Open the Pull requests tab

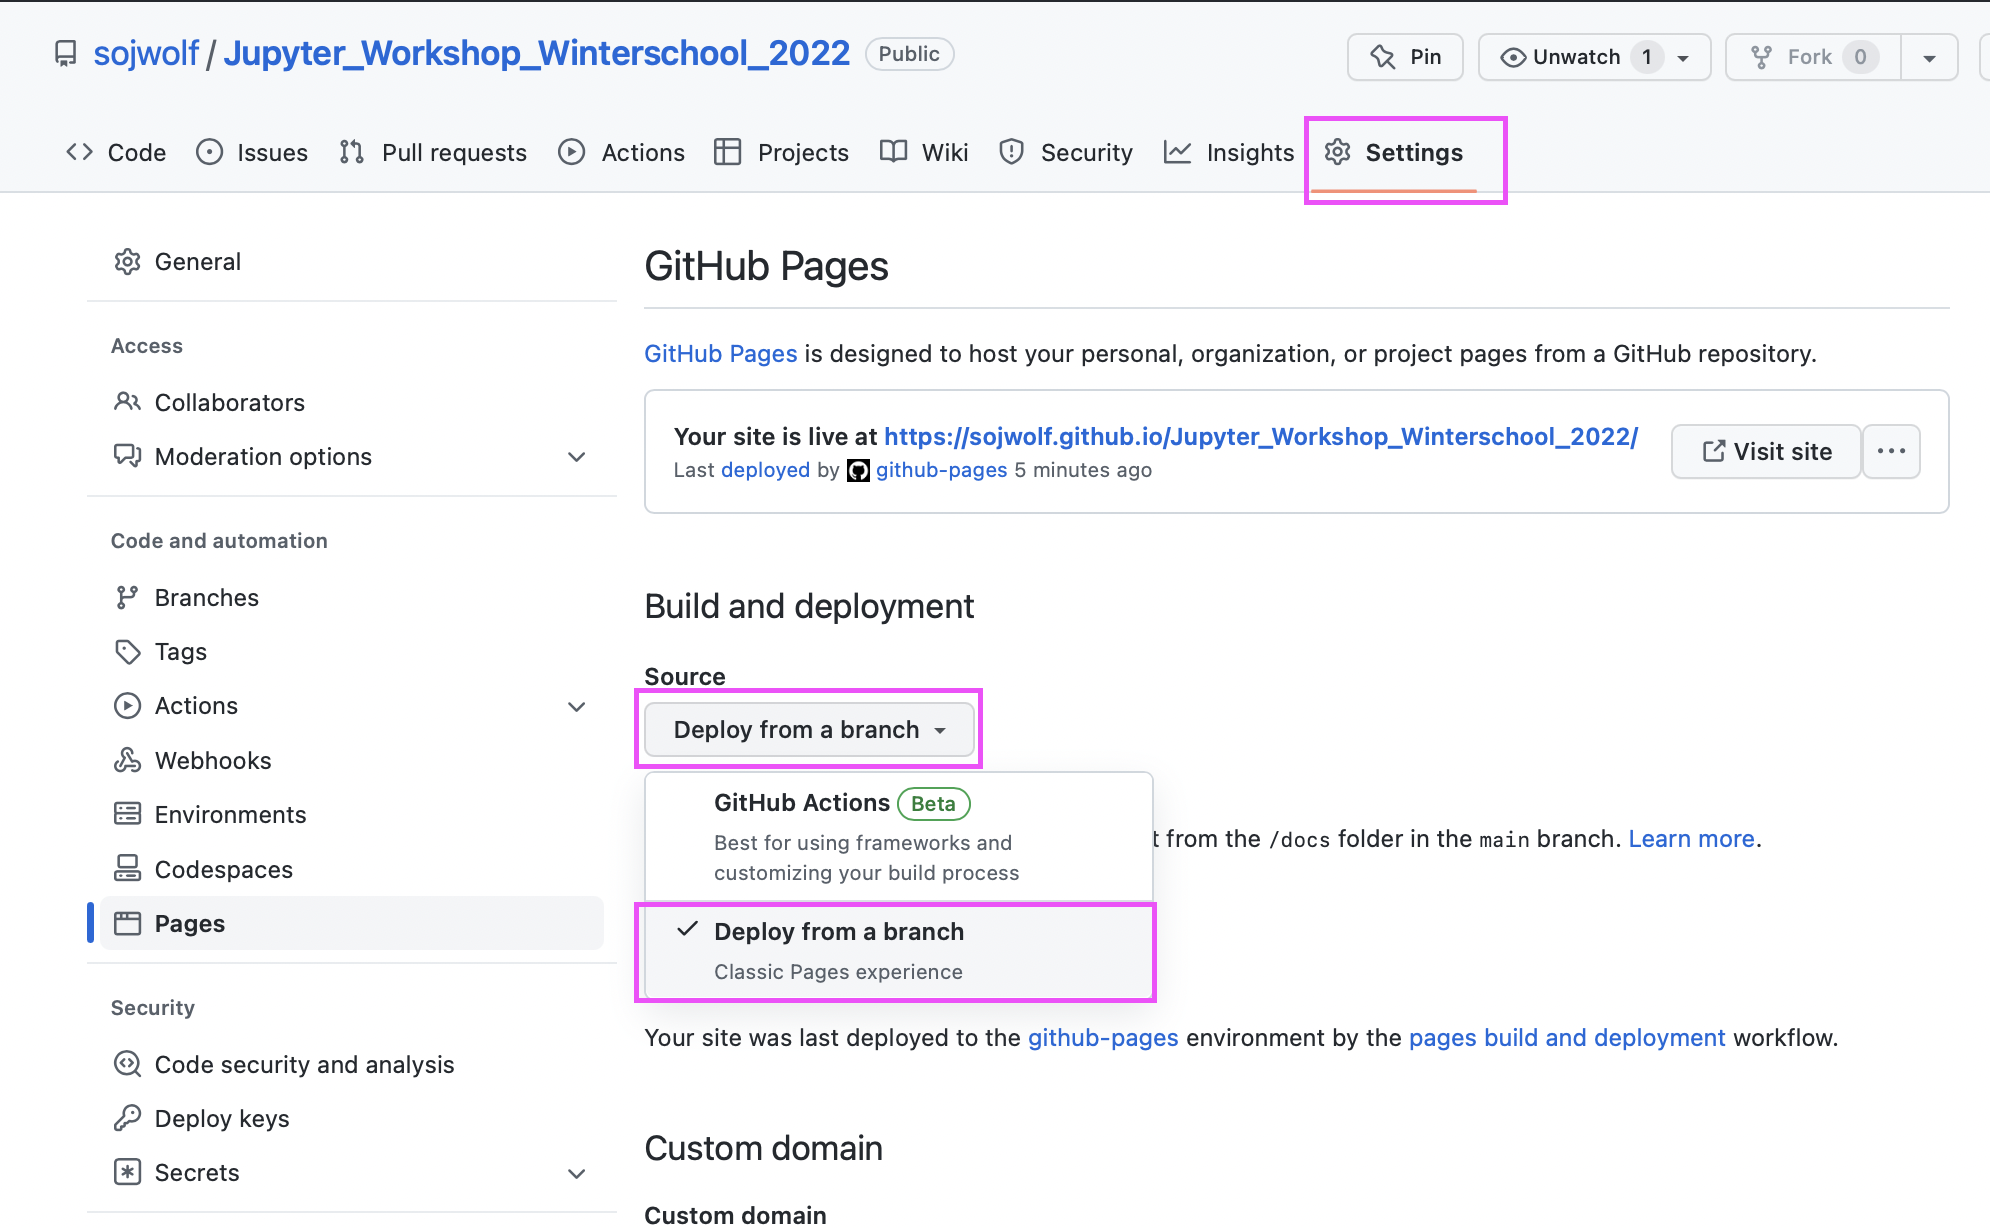point(433,152)
